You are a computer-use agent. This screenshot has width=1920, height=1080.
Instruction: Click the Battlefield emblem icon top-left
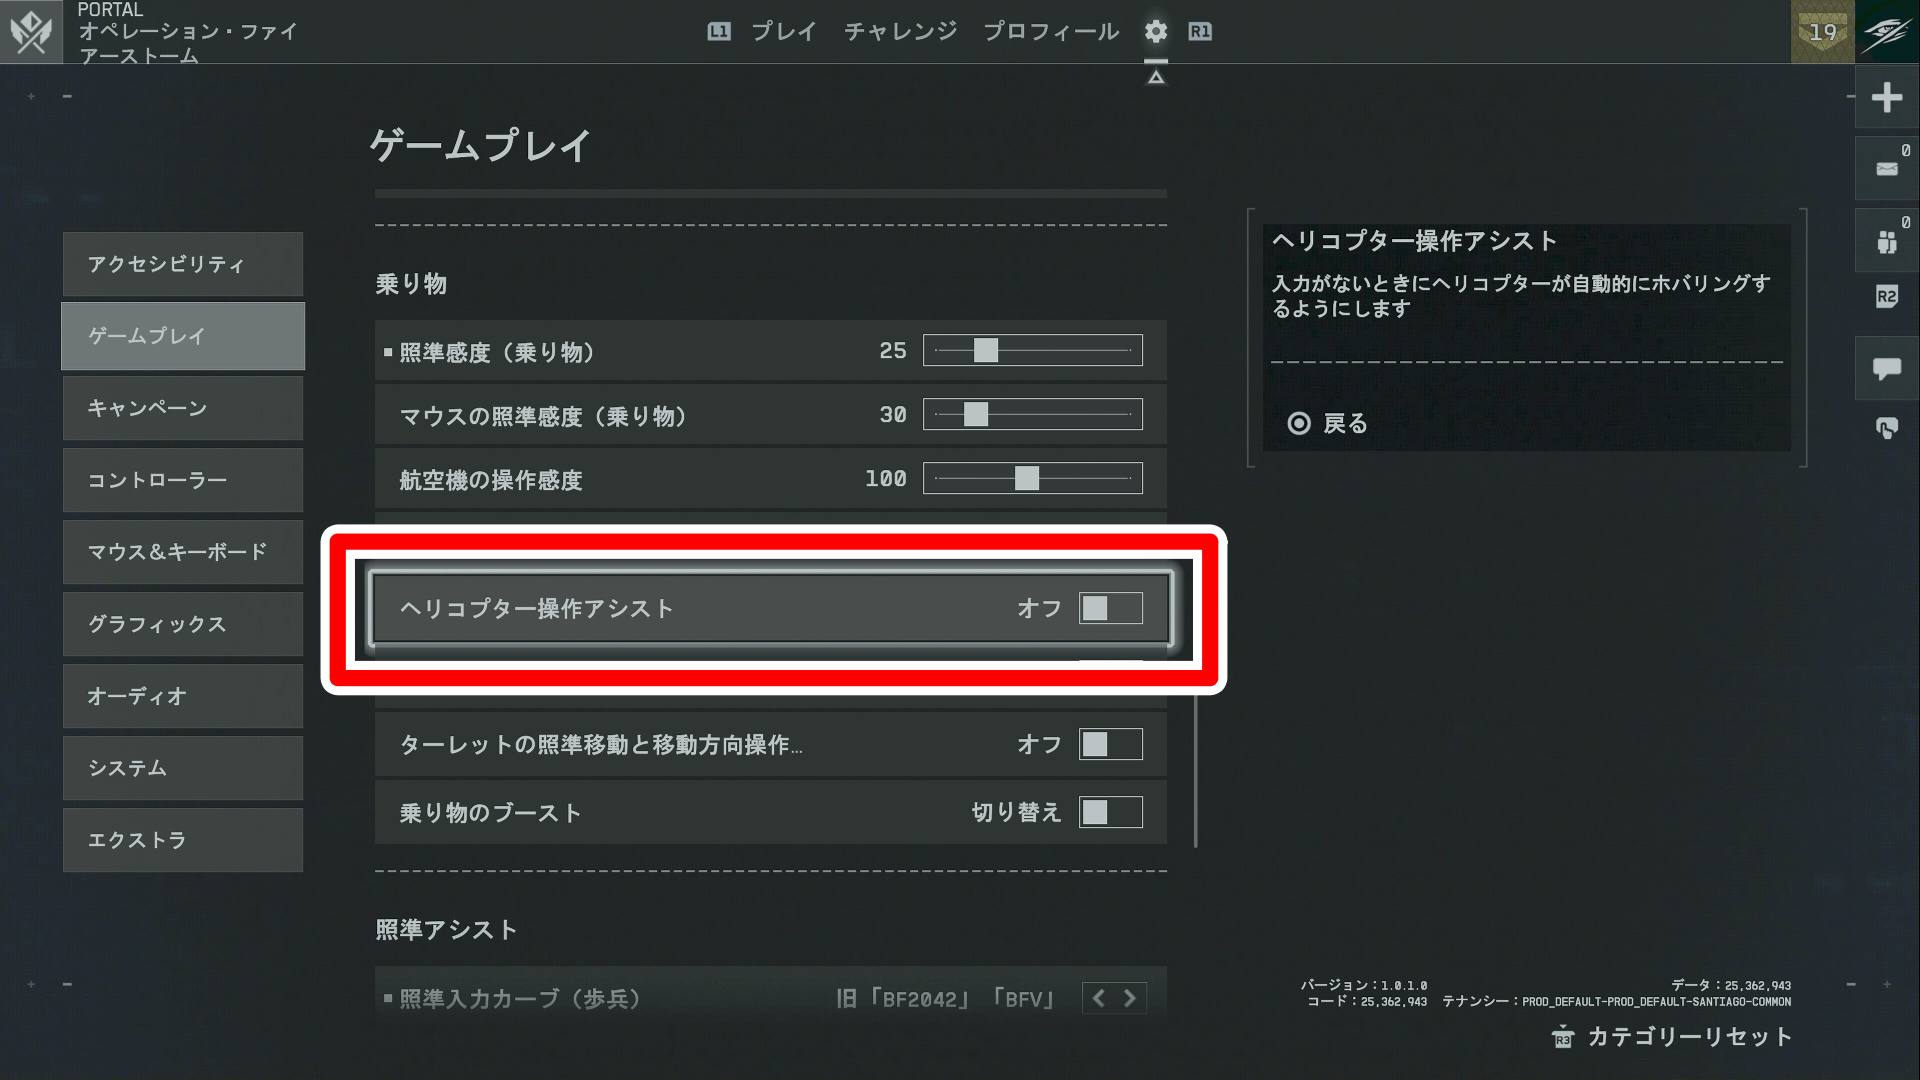(31, 31)
